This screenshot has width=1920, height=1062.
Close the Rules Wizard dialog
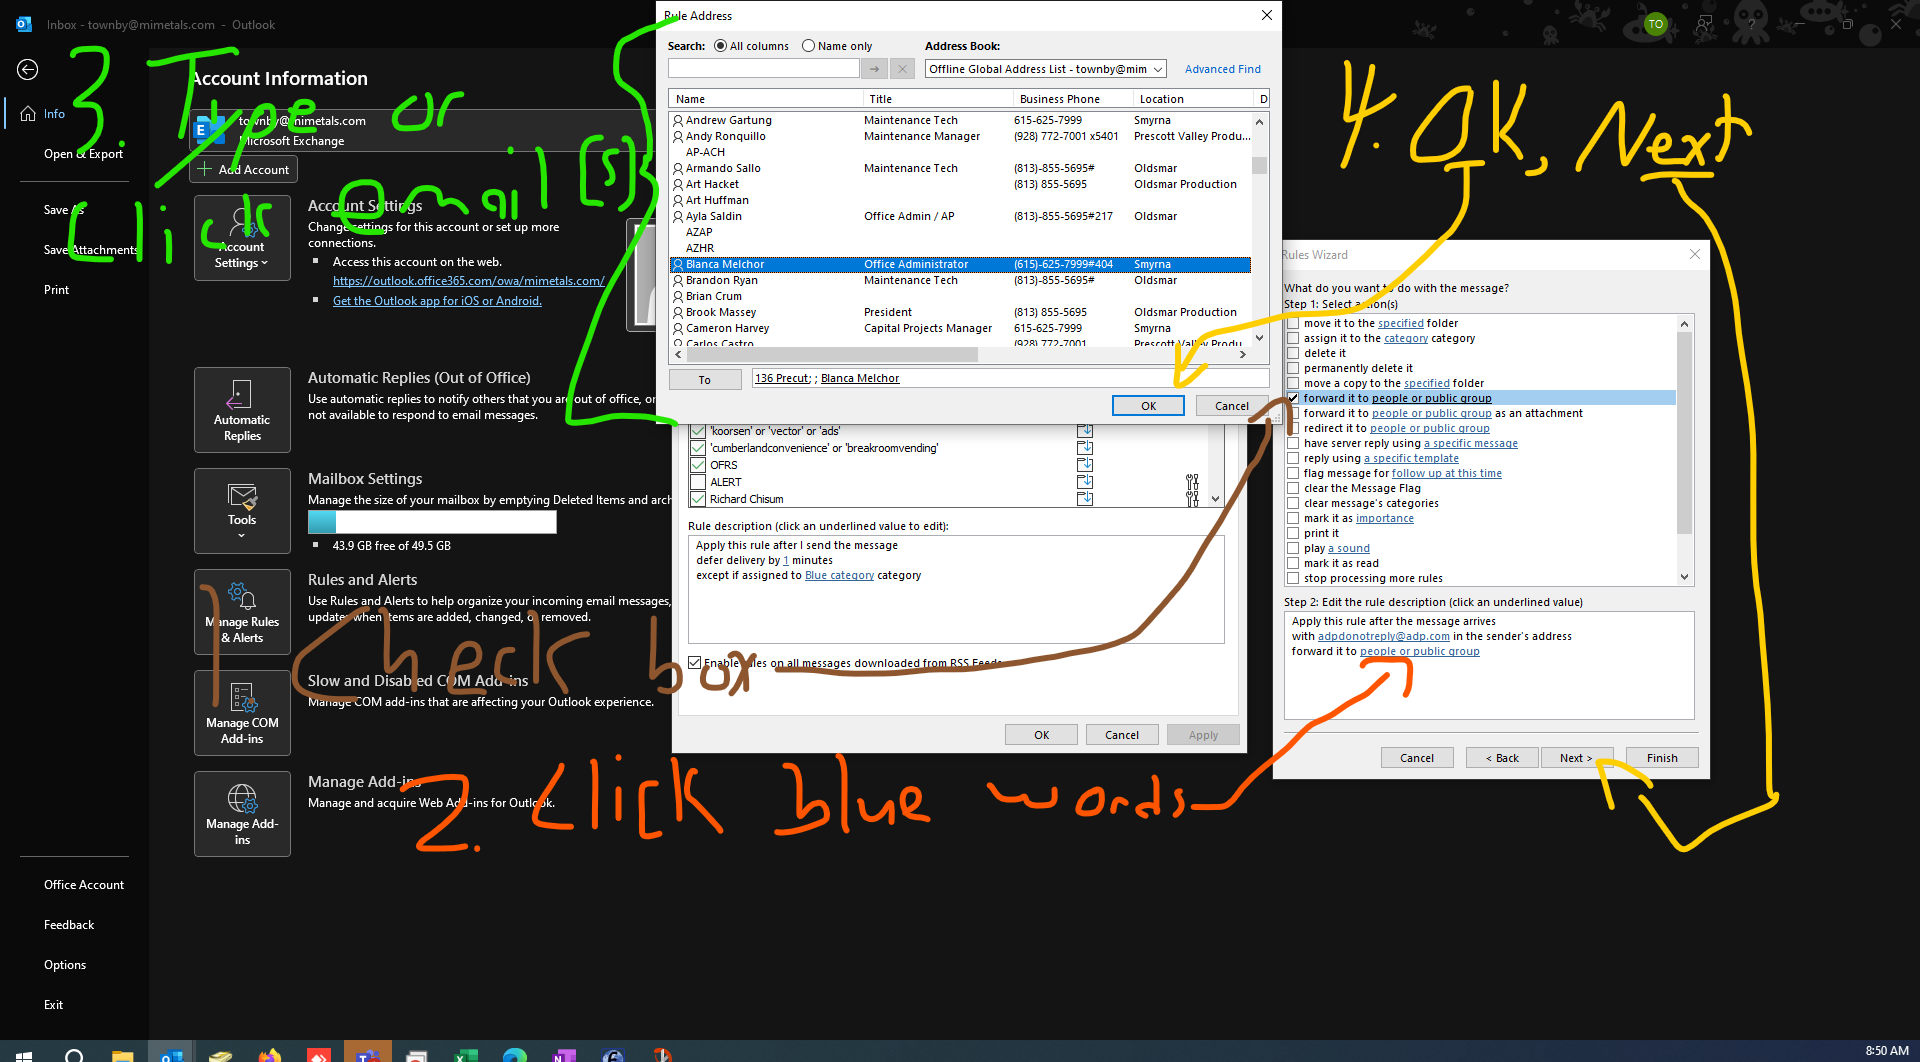coord(1695,254)
